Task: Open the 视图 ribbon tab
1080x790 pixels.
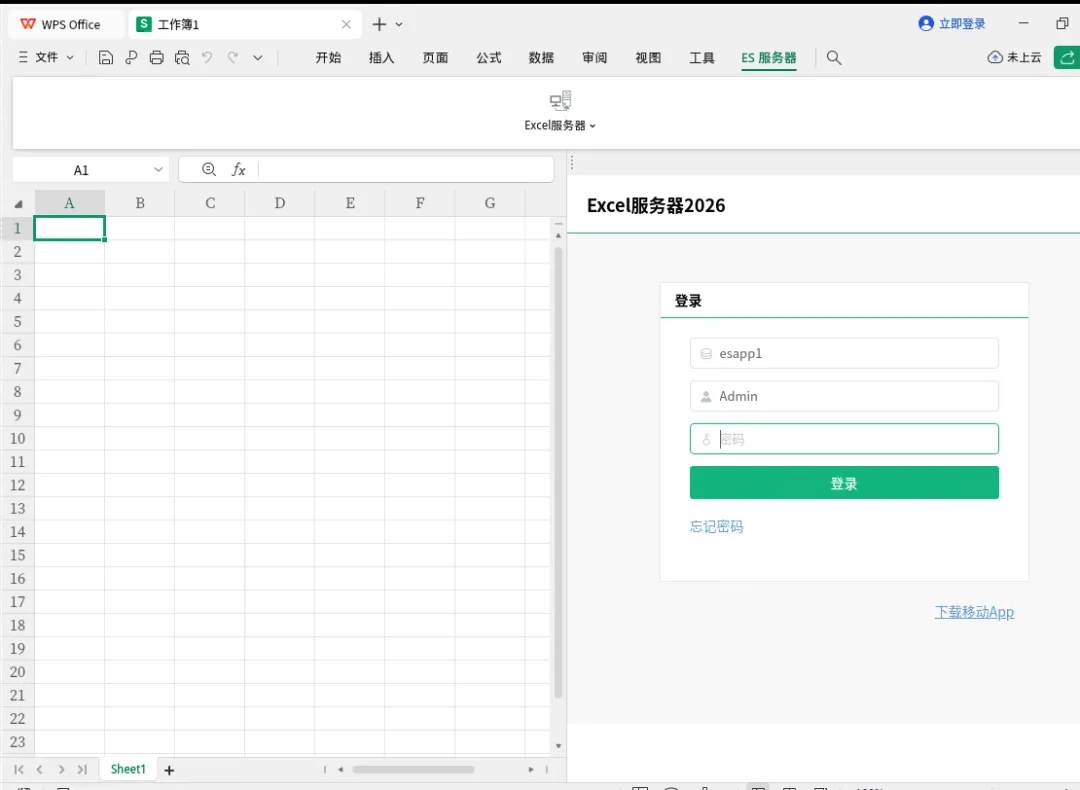Action: click(x=648, y=58)
